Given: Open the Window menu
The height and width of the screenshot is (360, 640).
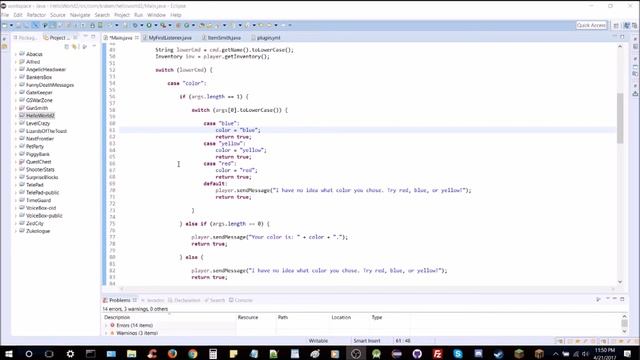Looking at the screenshot, I should pos(156,15).
